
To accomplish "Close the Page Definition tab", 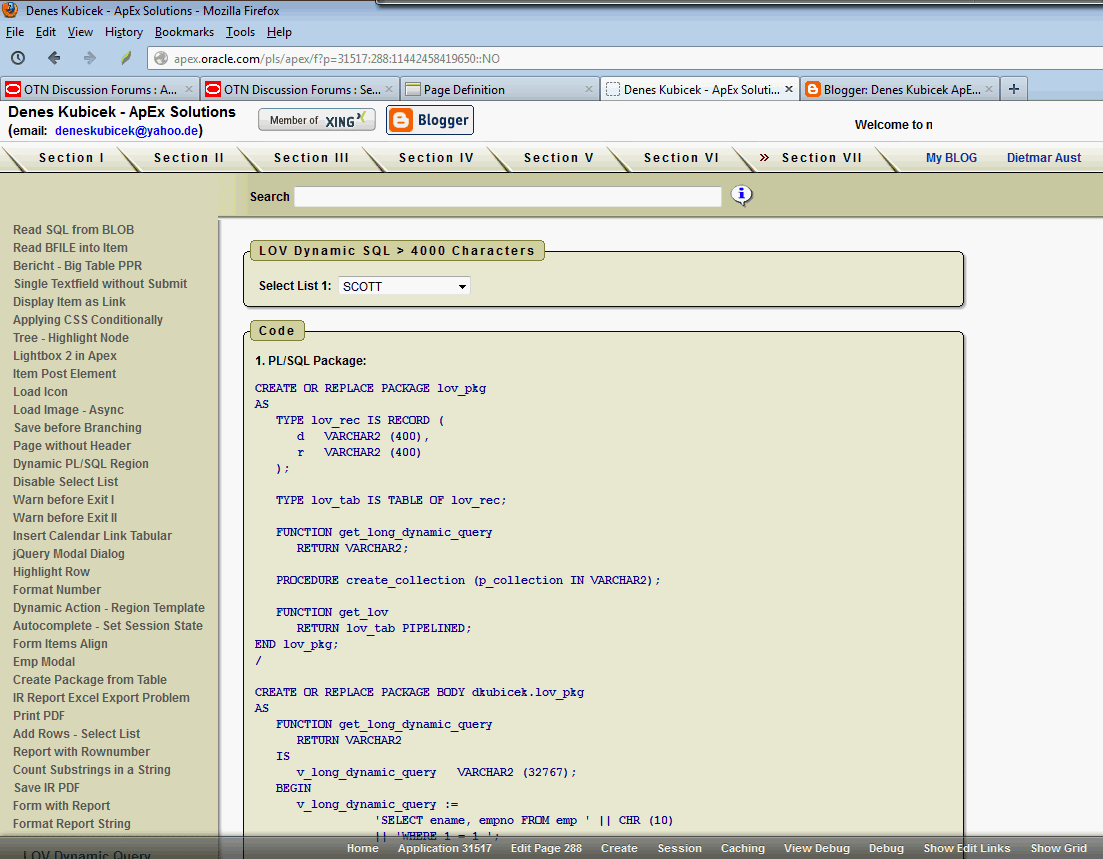I will (589, 89).
